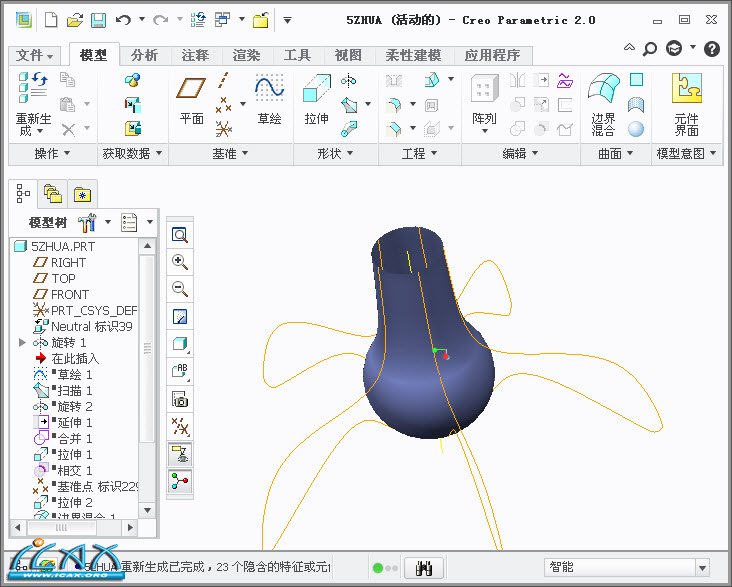Click the FRONT datum plane item
The width and height of the screenshot is (732, 587).
69,295
